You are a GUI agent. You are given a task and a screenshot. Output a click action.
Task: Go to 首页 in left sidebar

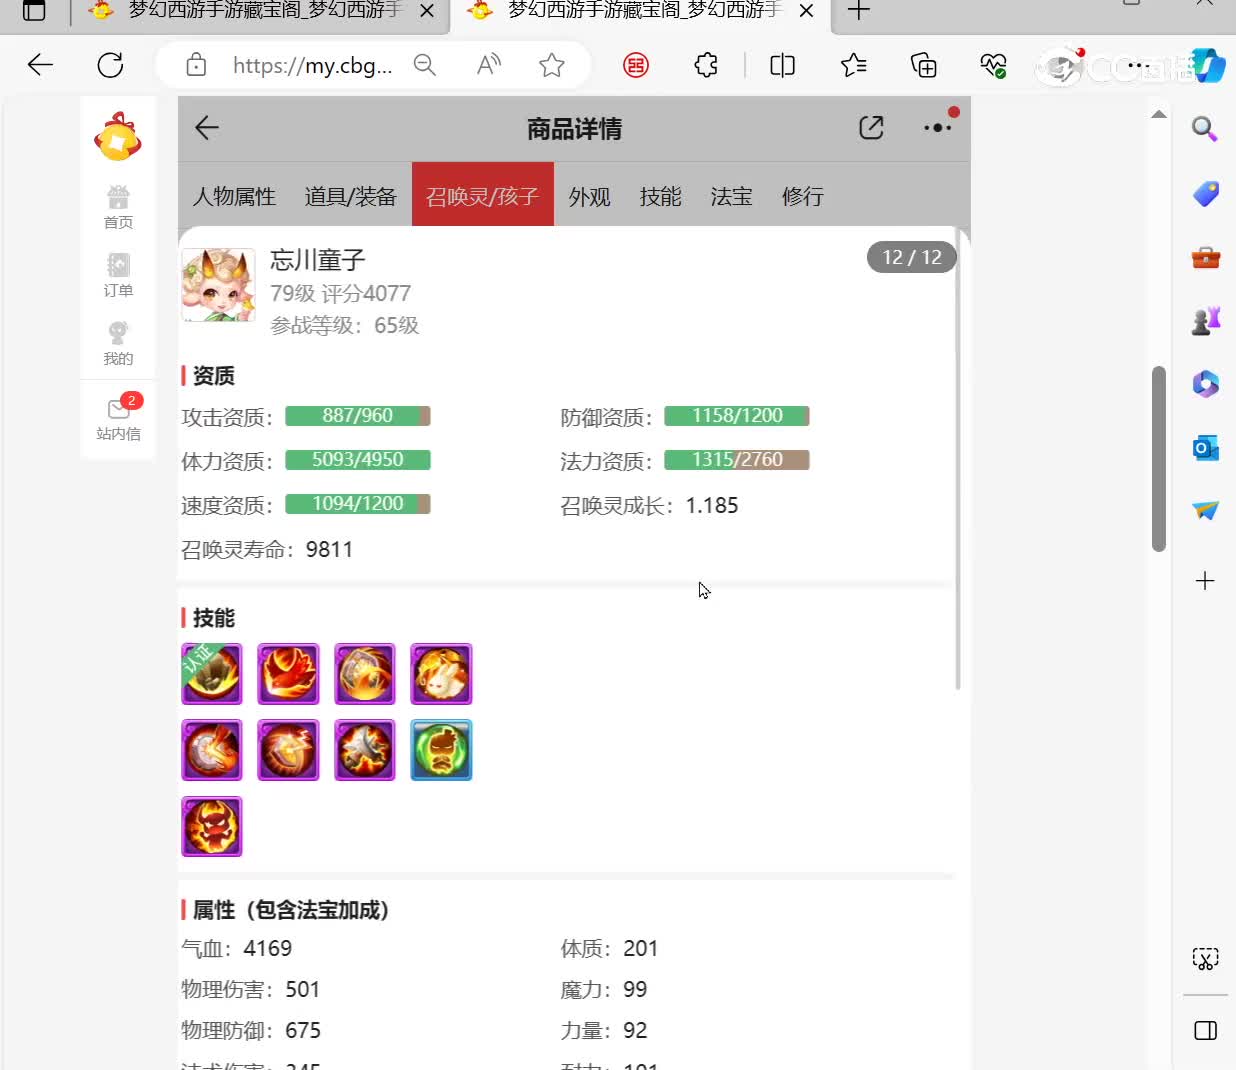tap(118, 207)
